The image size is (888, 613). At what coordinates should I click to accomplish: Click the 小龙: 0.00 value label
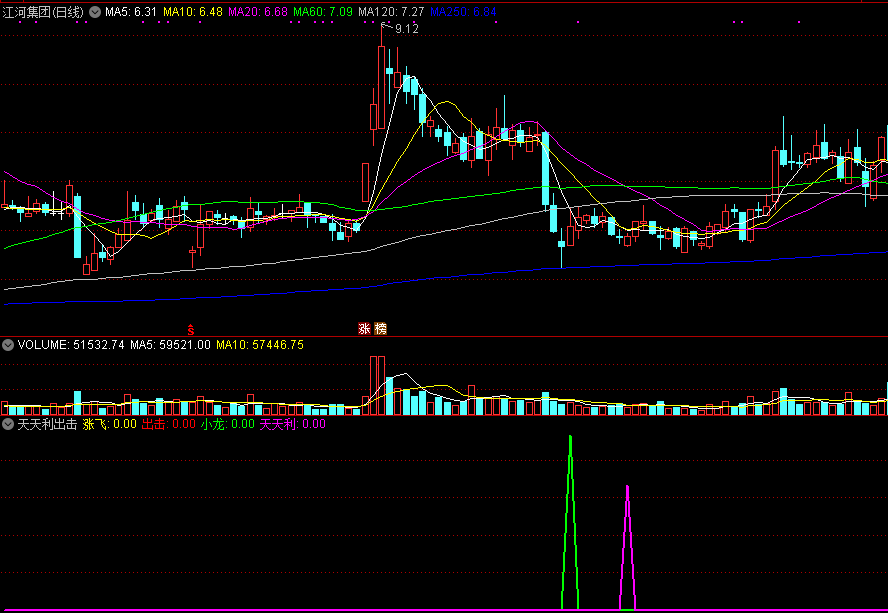tap(228, 424)
